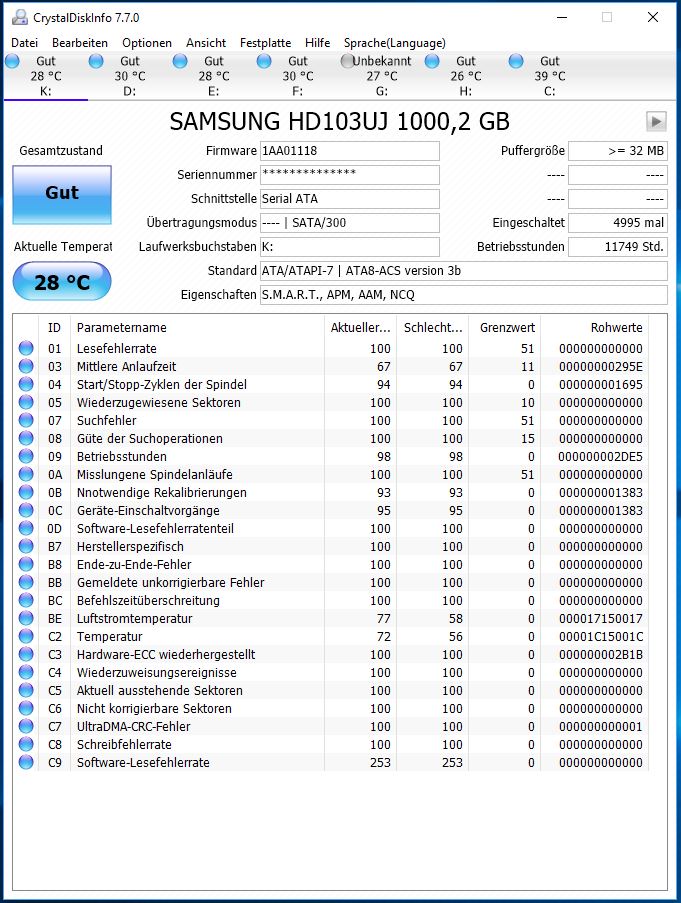Click status orb for Aktuell ausstehende Sektoren

pyautogui.click(x=26, y=690)
